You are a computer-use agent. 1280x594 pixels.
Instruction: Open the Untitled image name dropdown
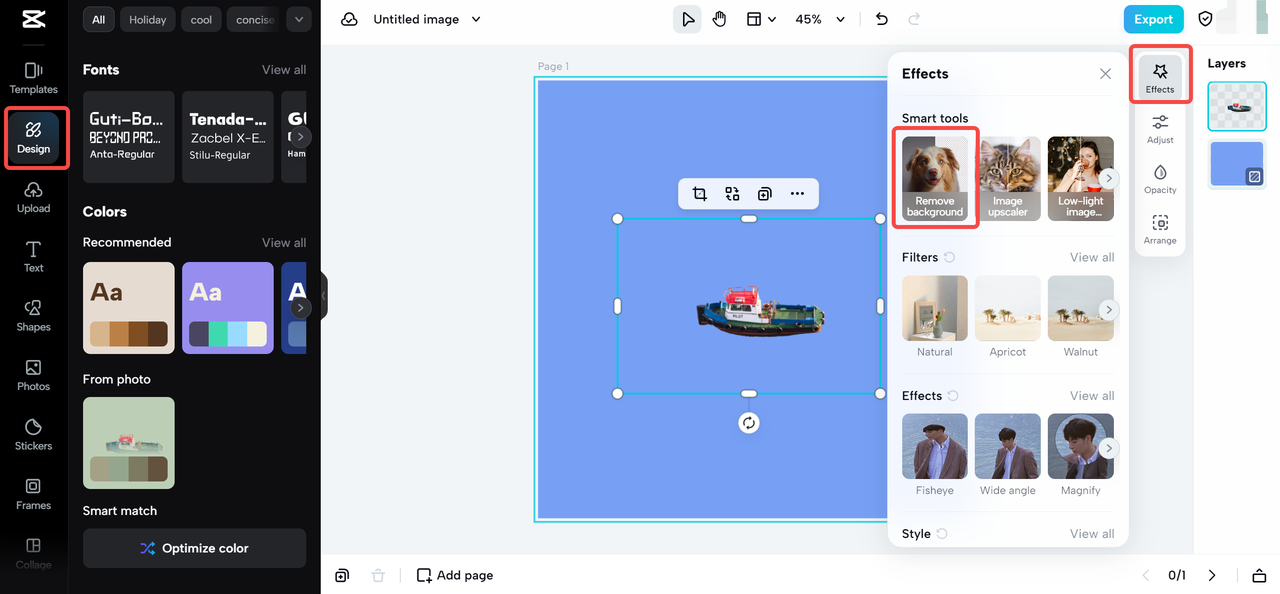coord(475,19)
